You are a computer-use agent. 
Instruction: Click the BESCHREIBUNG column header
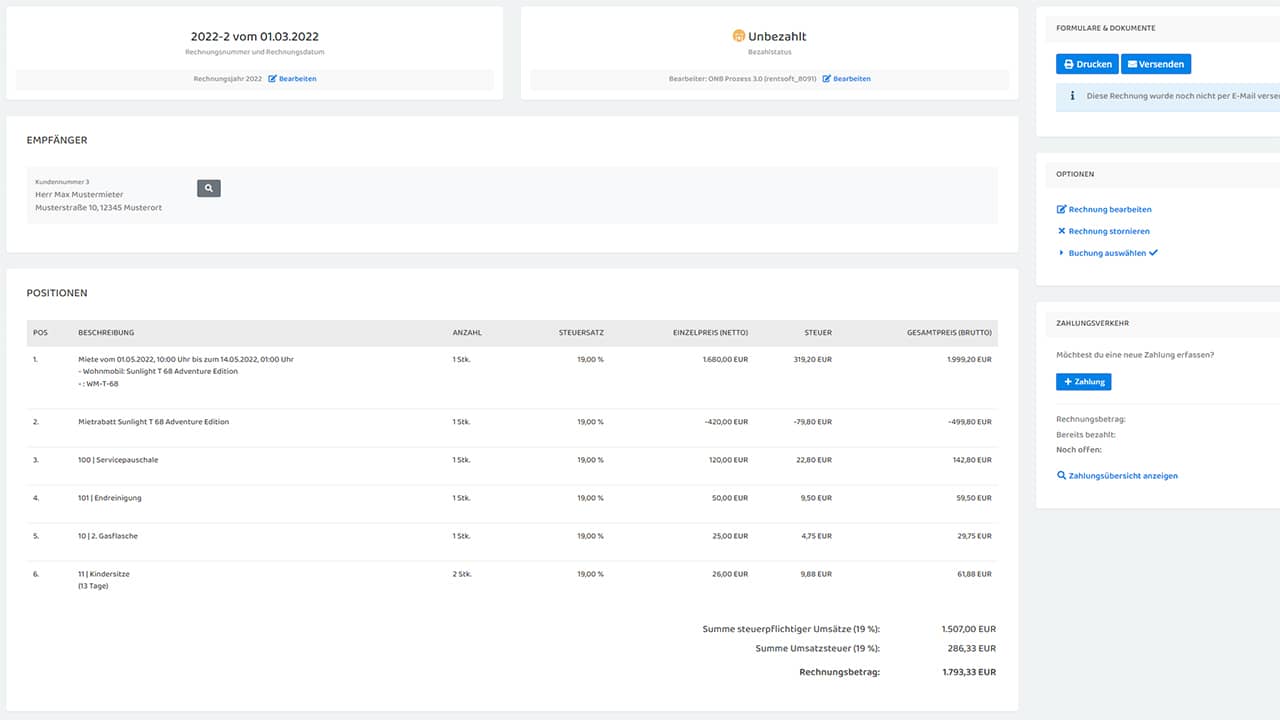coord(106,333)
